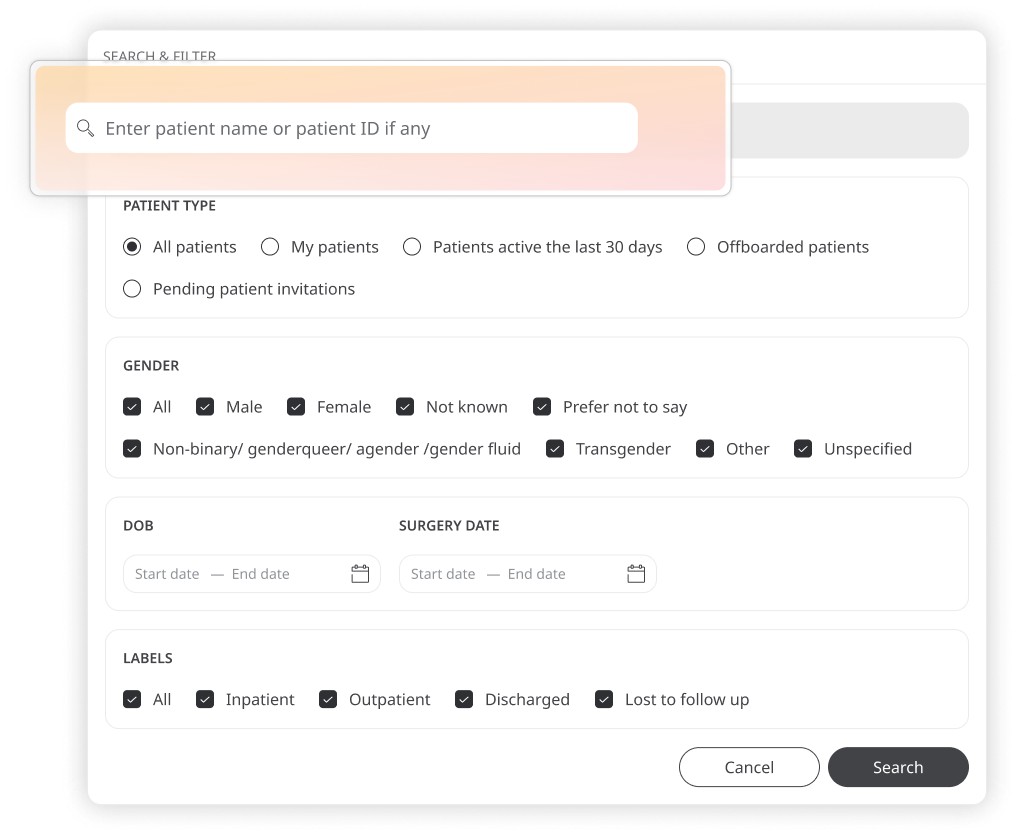Toggle Lost to follow up checkbox
This screenshot has height=835, width=1016.
[x=605, y=700]
